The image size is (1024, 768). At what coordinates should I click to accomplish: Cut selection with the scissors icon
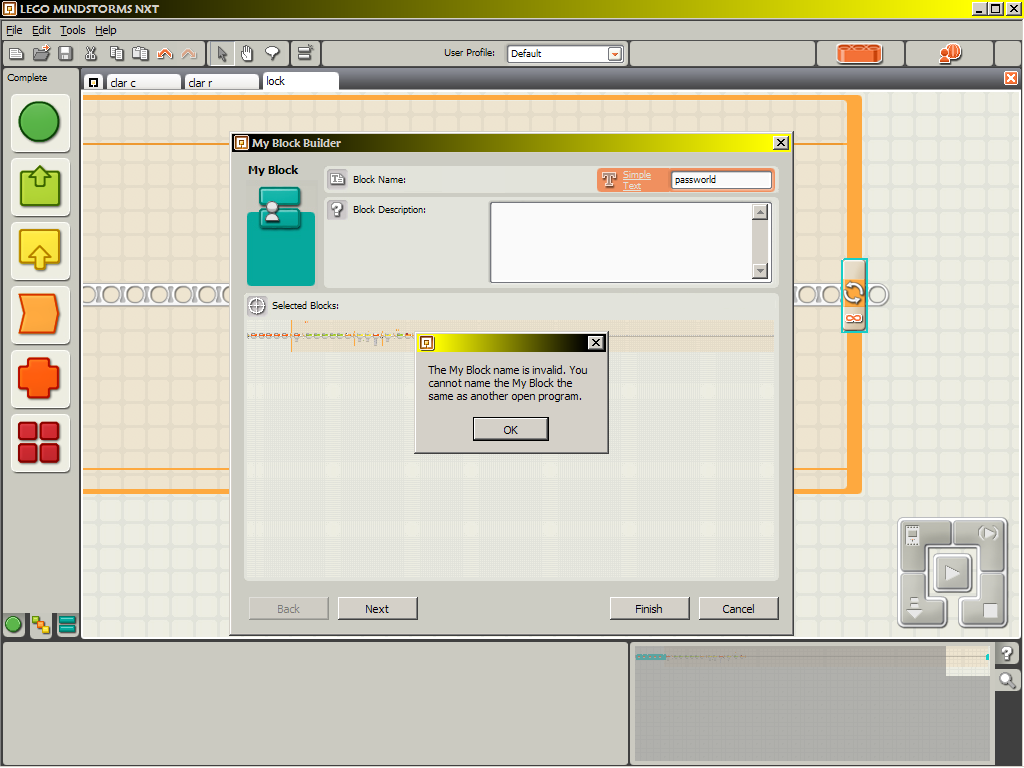(x=91, y=54)
